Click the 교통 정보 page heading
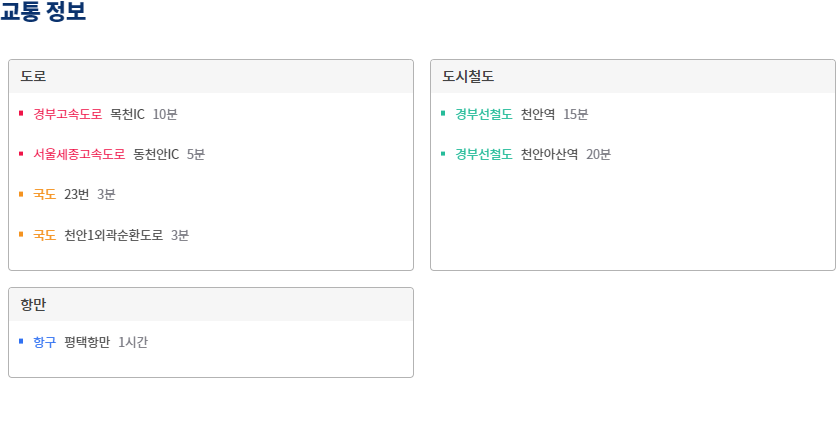The height and width of the screenshot is (433, 837). pyautogui.click(x=43, y=11)
